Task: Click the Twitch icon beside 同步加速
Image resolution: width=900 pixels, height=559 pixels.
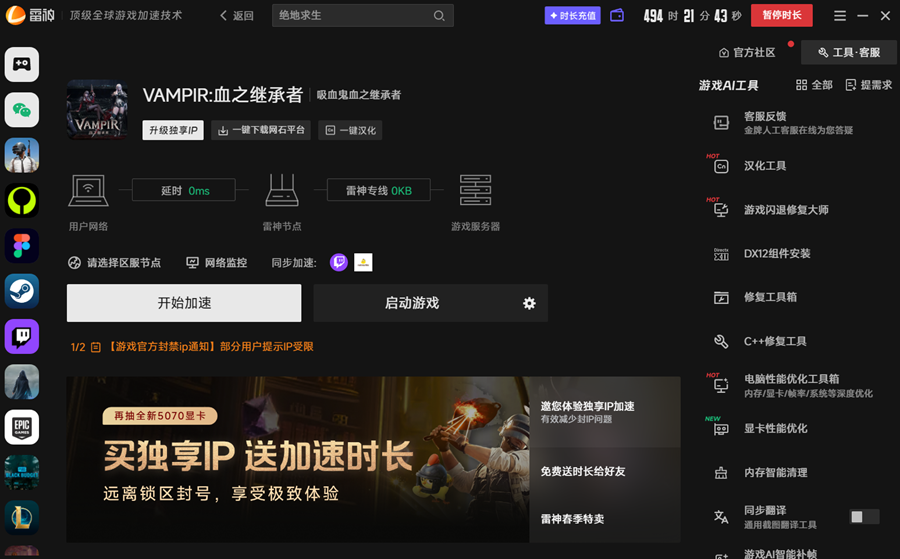Action: pyautogui.click(x=339, y=262)
